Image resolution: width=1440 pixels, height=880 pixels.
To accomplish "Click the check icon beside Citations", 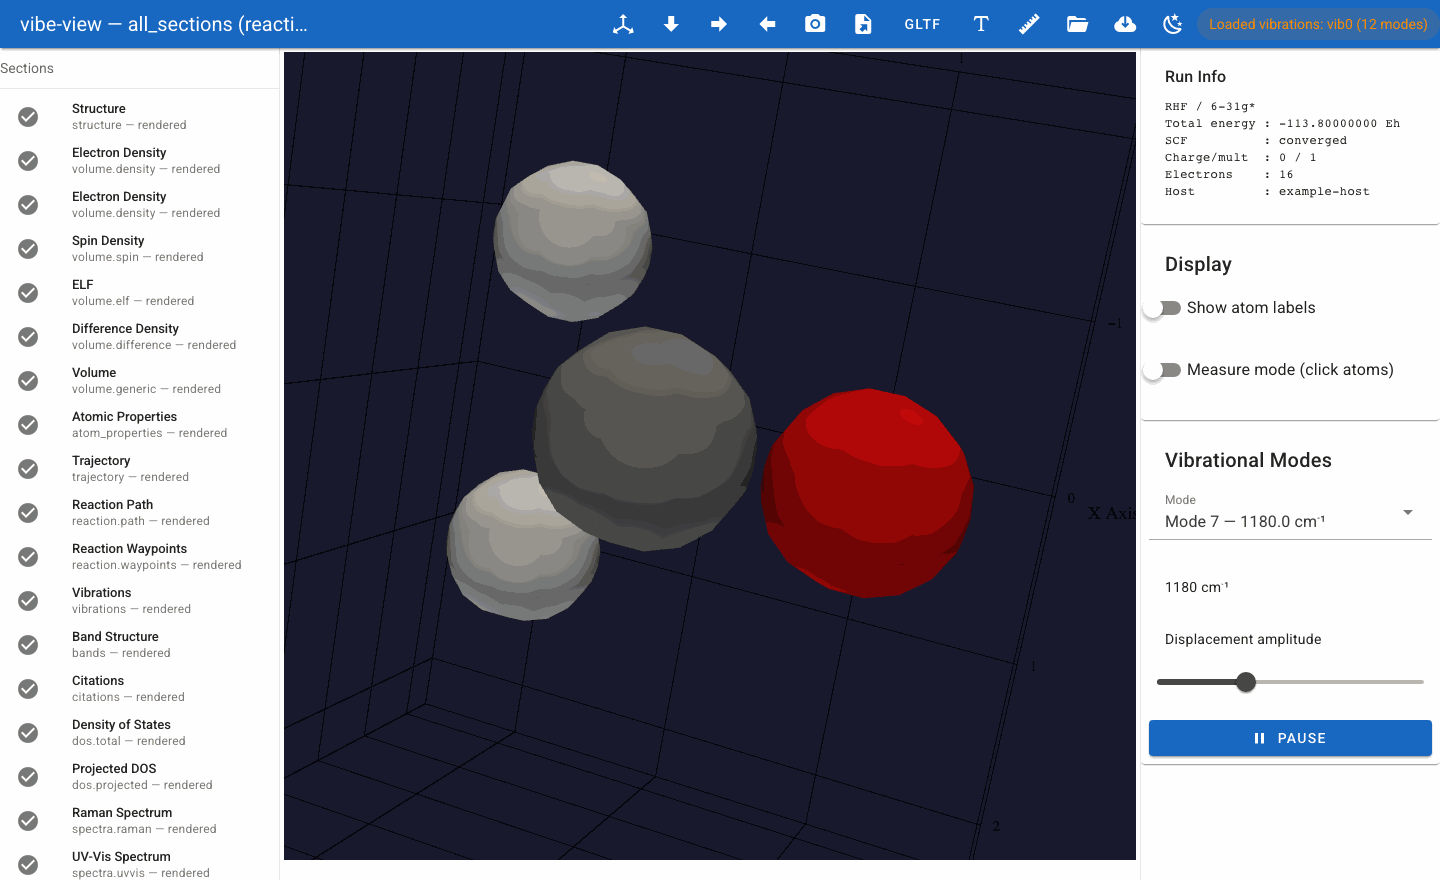I will tap(28, 689).
